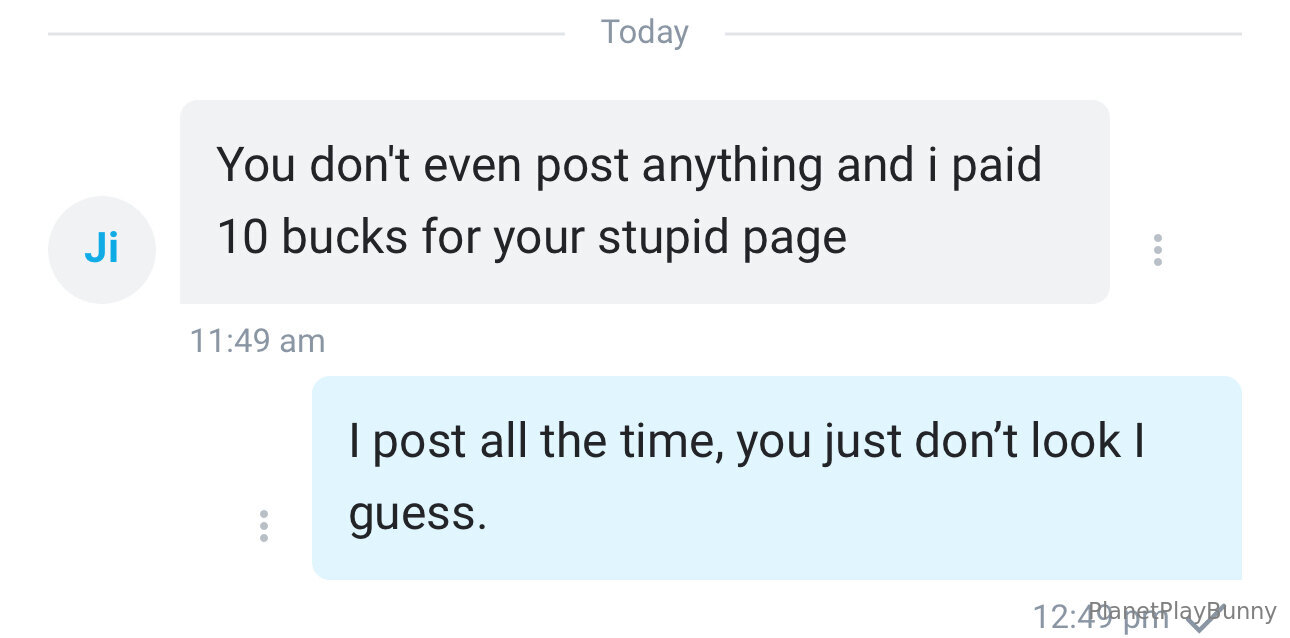Image resolution: width=1290 pixels, height=638 pixels.
Task: Click the text "10 bucks for your stupid page"
Action: [x=531, y=237]
